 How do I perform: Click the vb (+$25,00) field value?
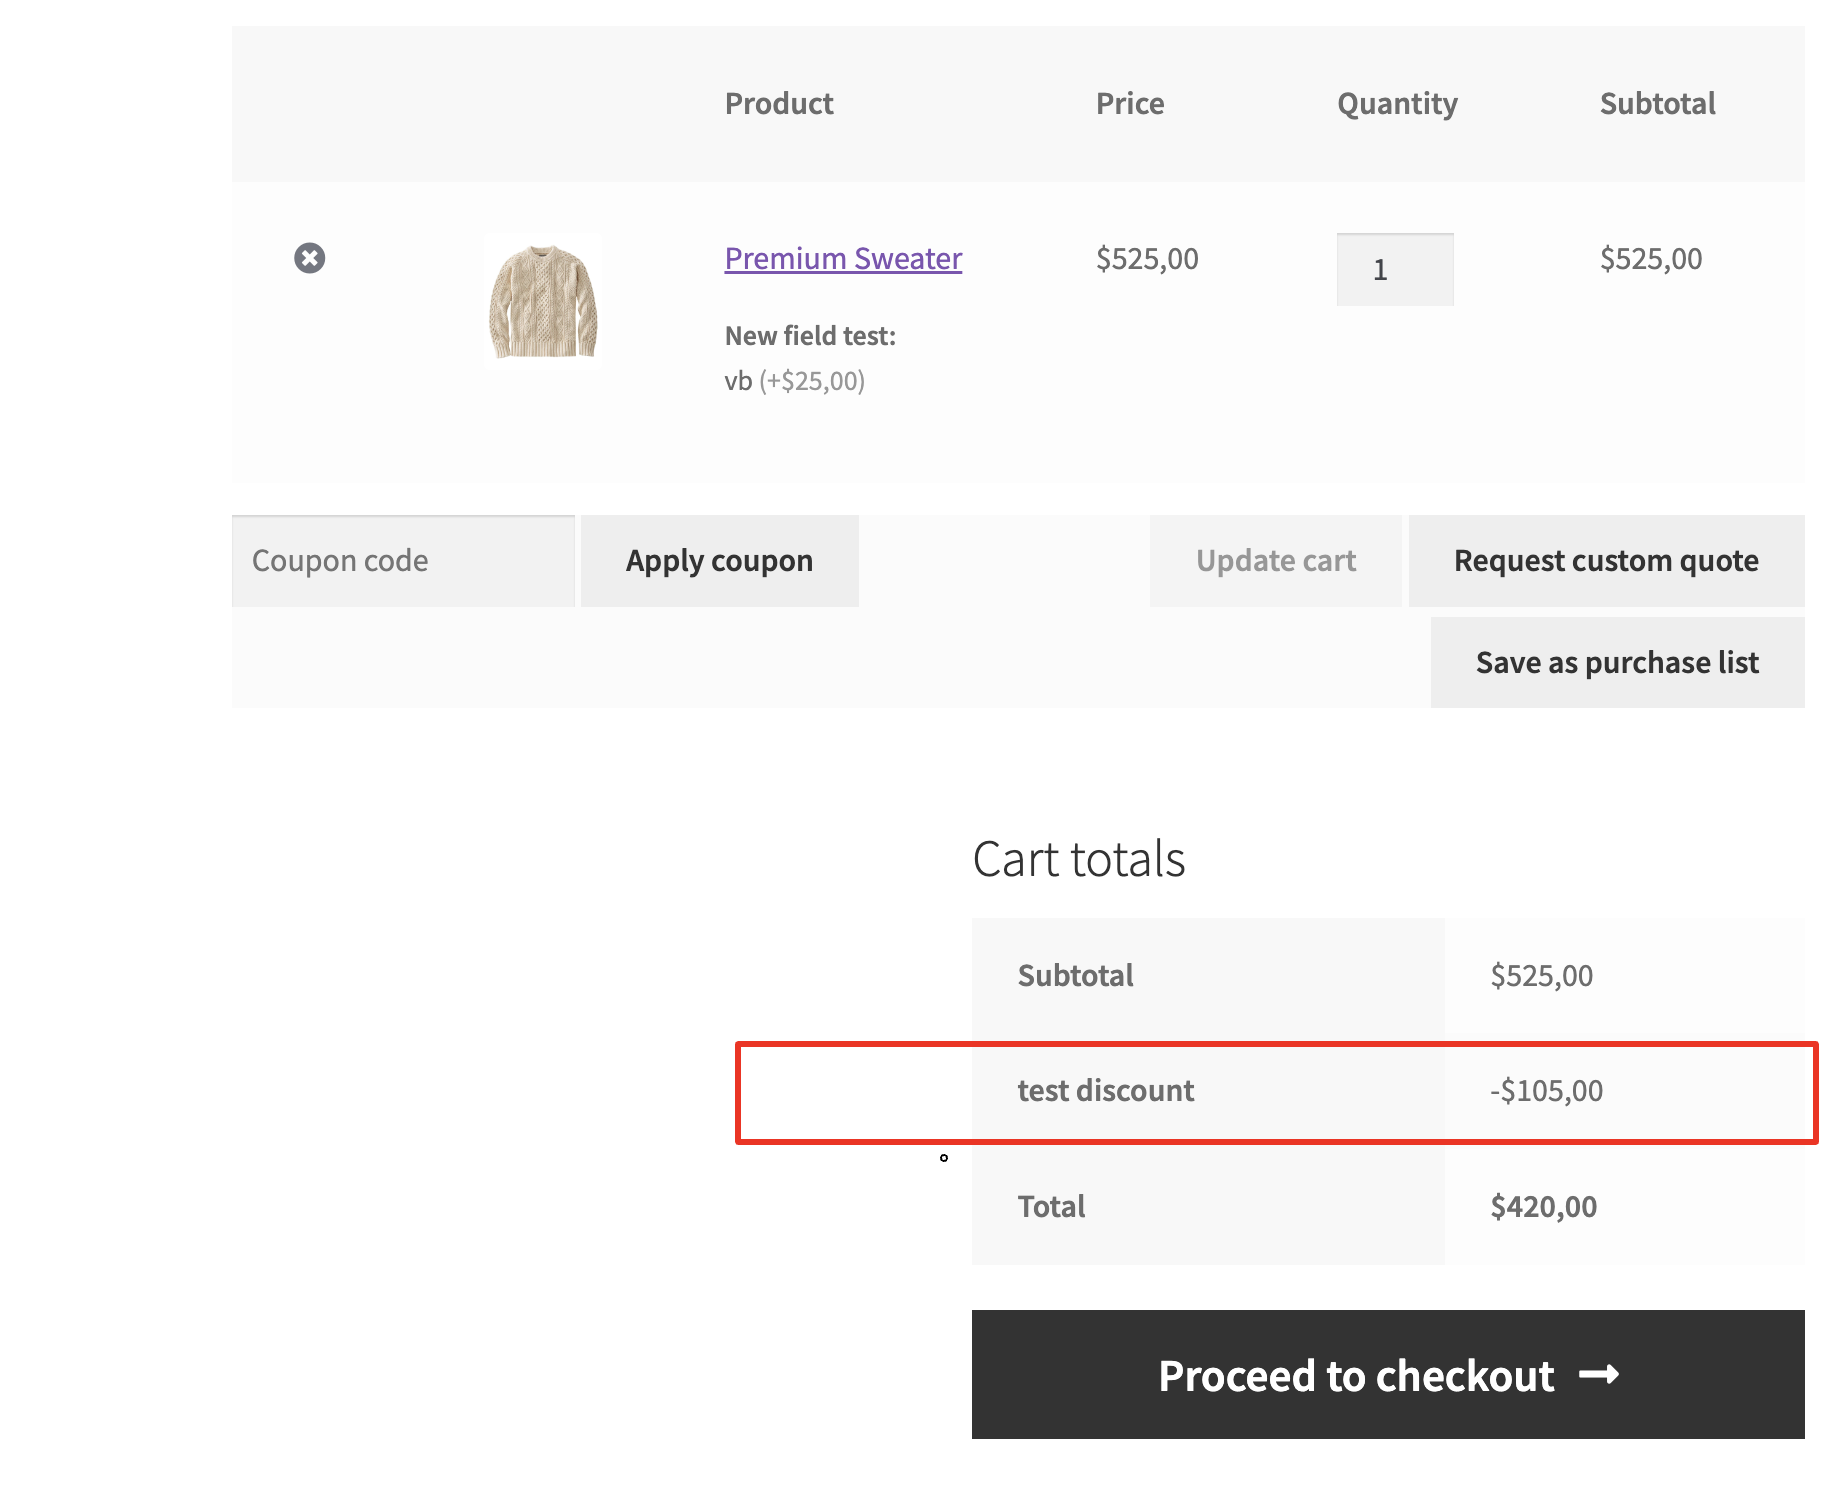pyautogui.click(x=795, y=381)
